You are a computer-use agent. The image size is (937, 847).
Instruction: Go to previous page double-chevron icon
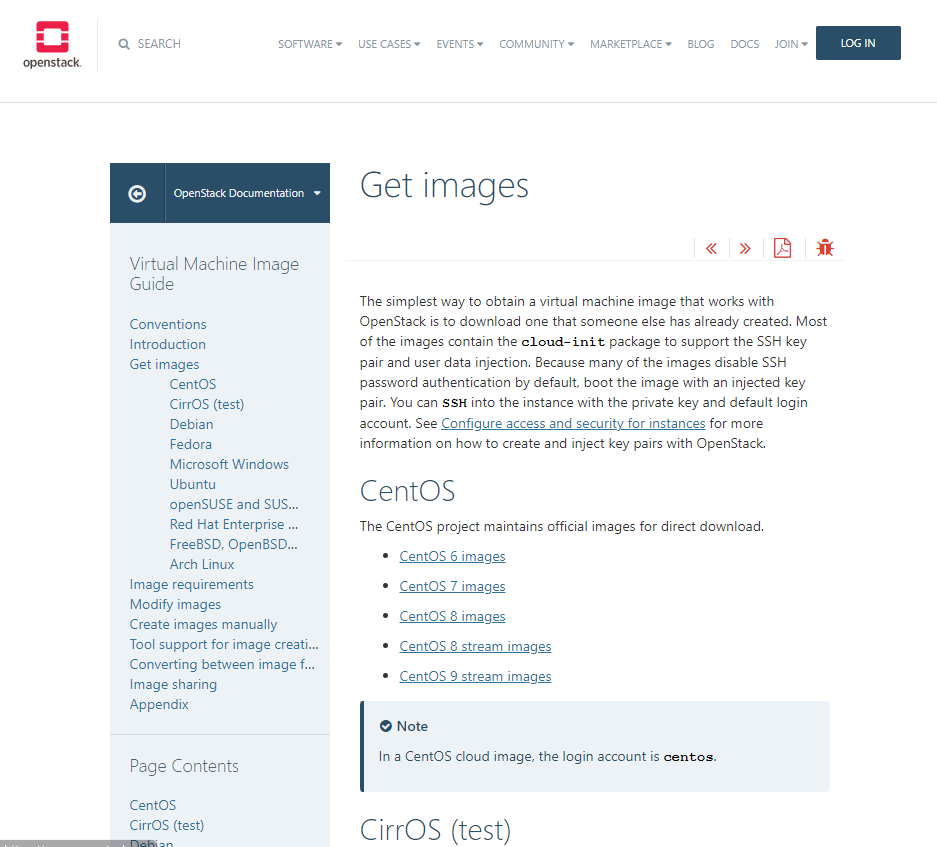pos(711,249)
